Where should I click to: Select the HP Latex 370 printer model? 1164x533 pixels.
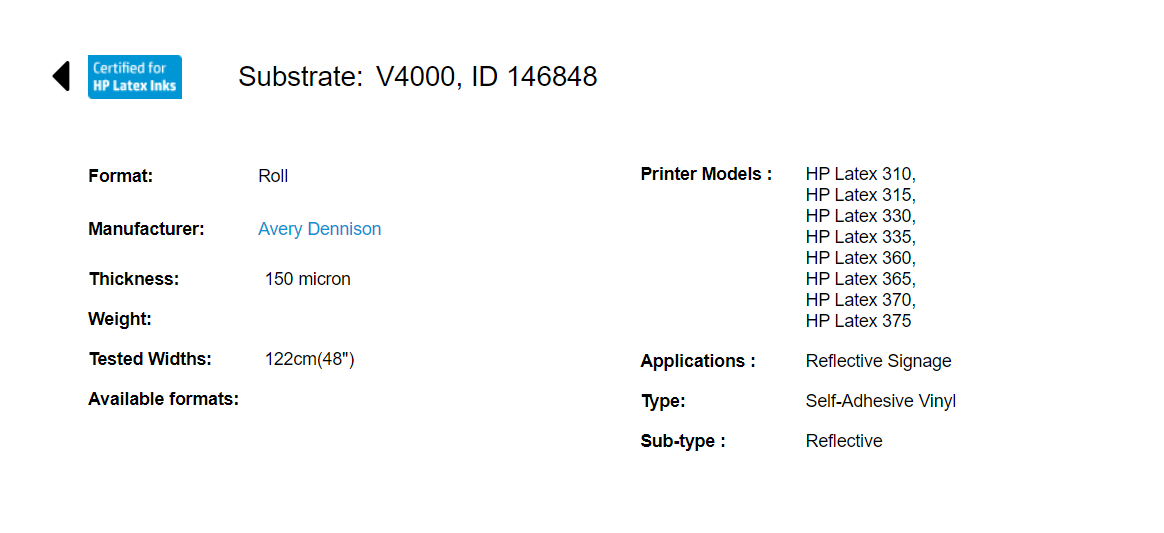pos(861,300)
